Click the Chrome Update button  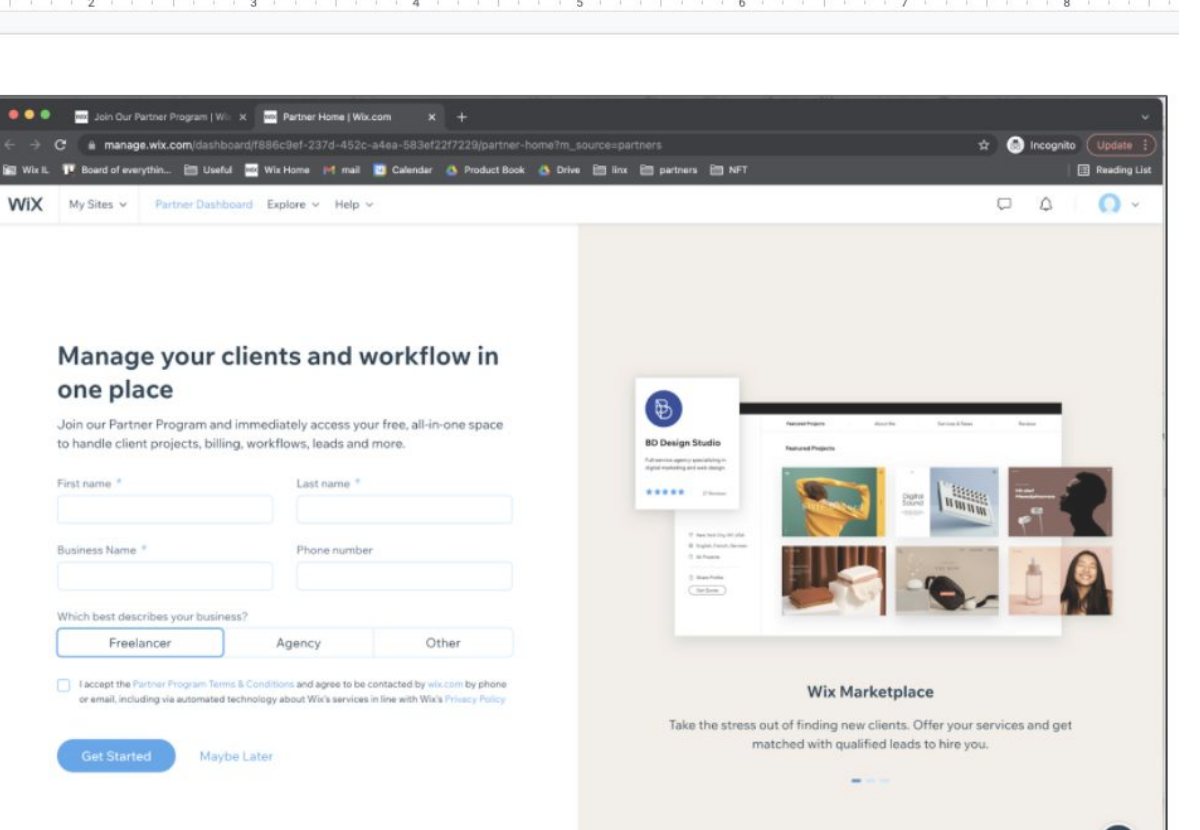pyautogui.click(x=1121, y=145)
